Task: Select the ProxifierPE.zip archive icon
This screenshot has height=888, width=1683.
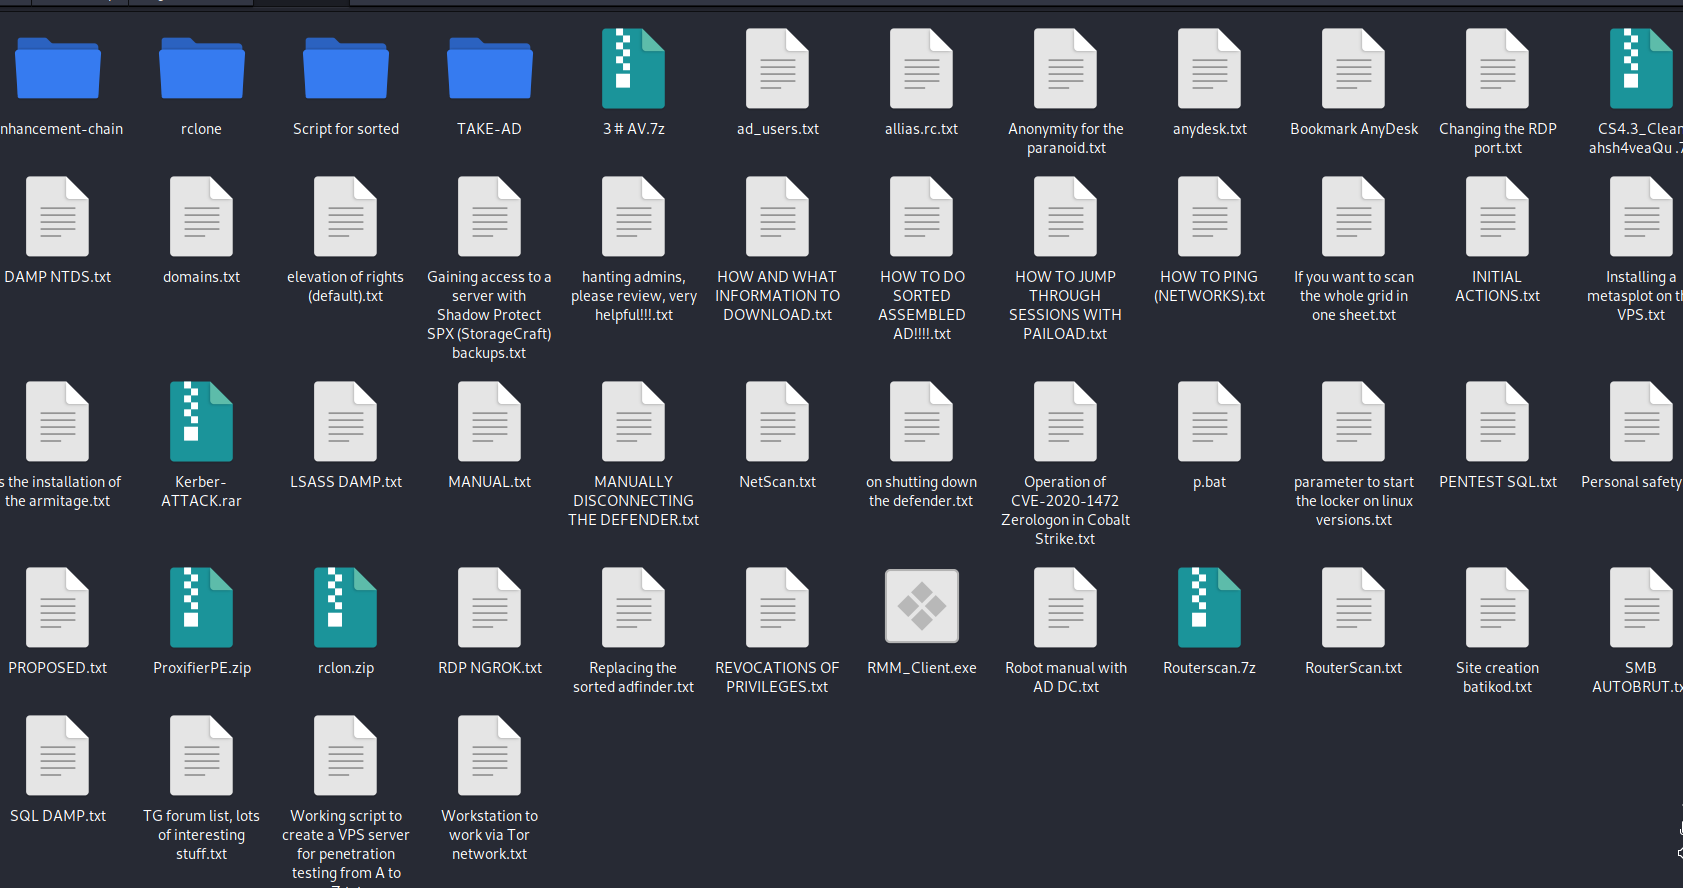Action: (202, 607)
